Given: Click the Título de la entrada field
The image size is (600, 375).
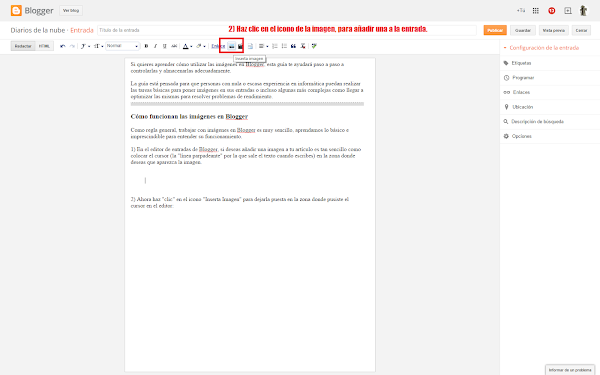Looking at the screenshot, I should [x=287, y=30].
